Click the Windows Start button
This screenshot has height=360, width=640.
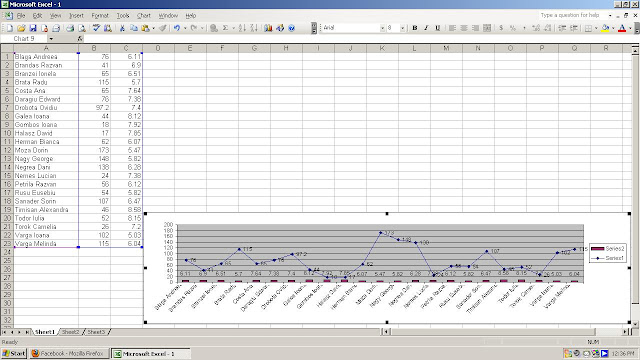click(x=14, y=353)
